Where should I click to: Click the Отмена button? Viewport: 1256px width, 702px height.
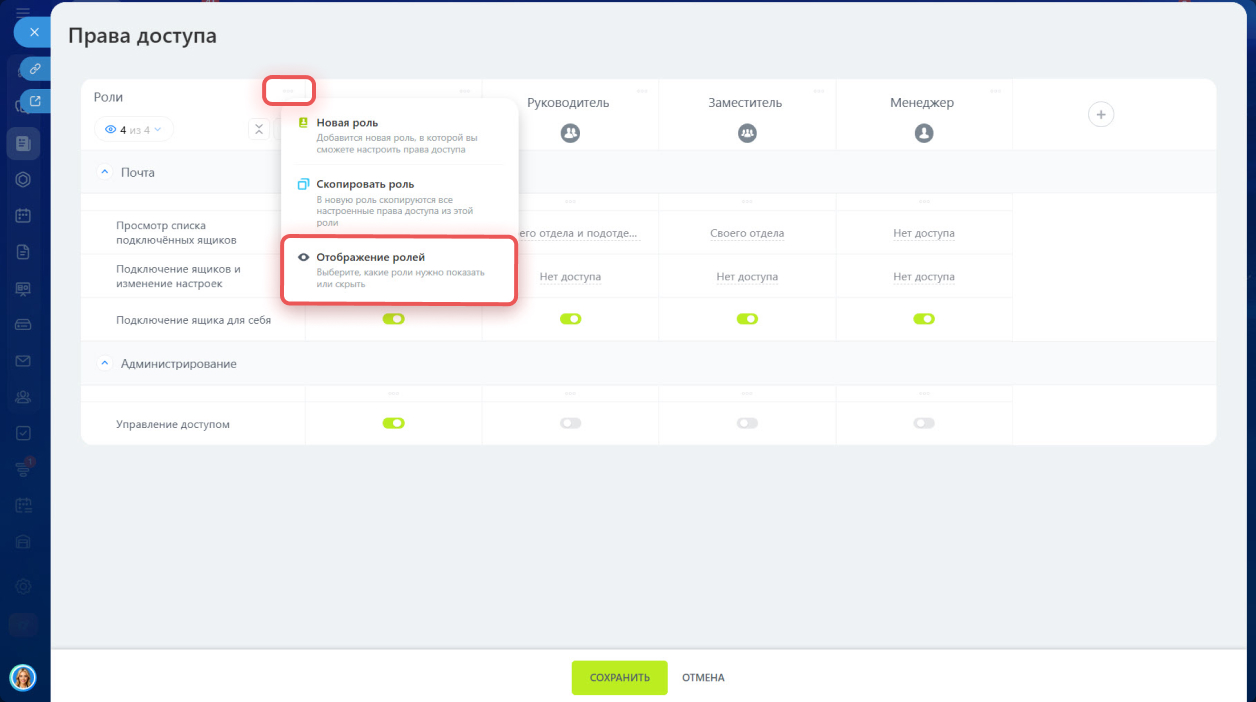coord(703,677)
